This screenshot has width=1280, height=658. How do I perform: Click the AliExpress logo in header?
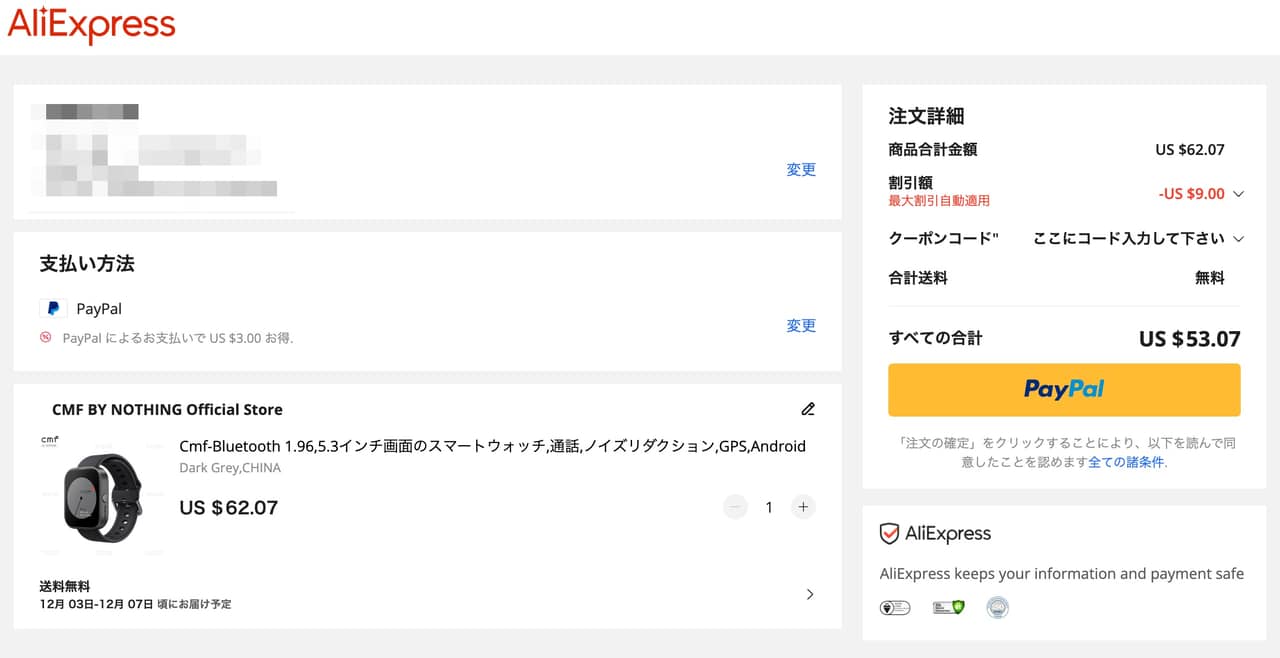click(x=92, y=25)
